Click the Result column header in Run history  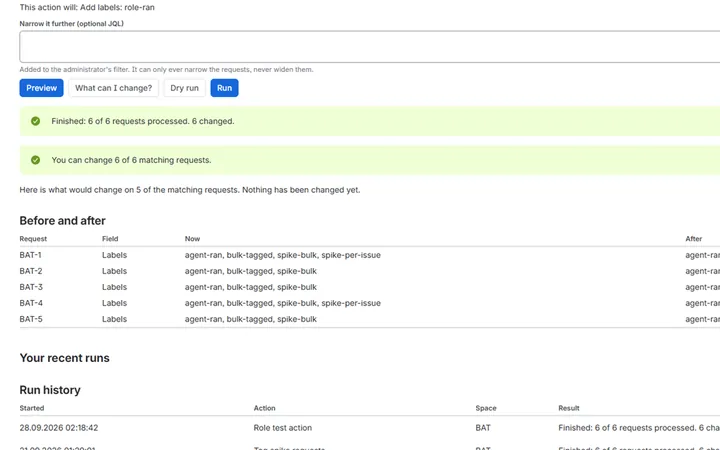pos(569,408)
